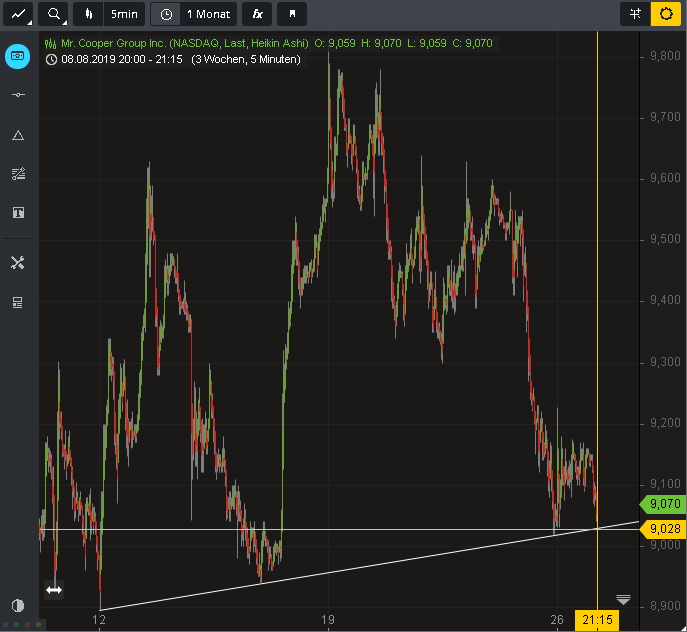687x632 pixels.
Task: Select the candlestick chart style icon
Action: click(x=89, y=14)
